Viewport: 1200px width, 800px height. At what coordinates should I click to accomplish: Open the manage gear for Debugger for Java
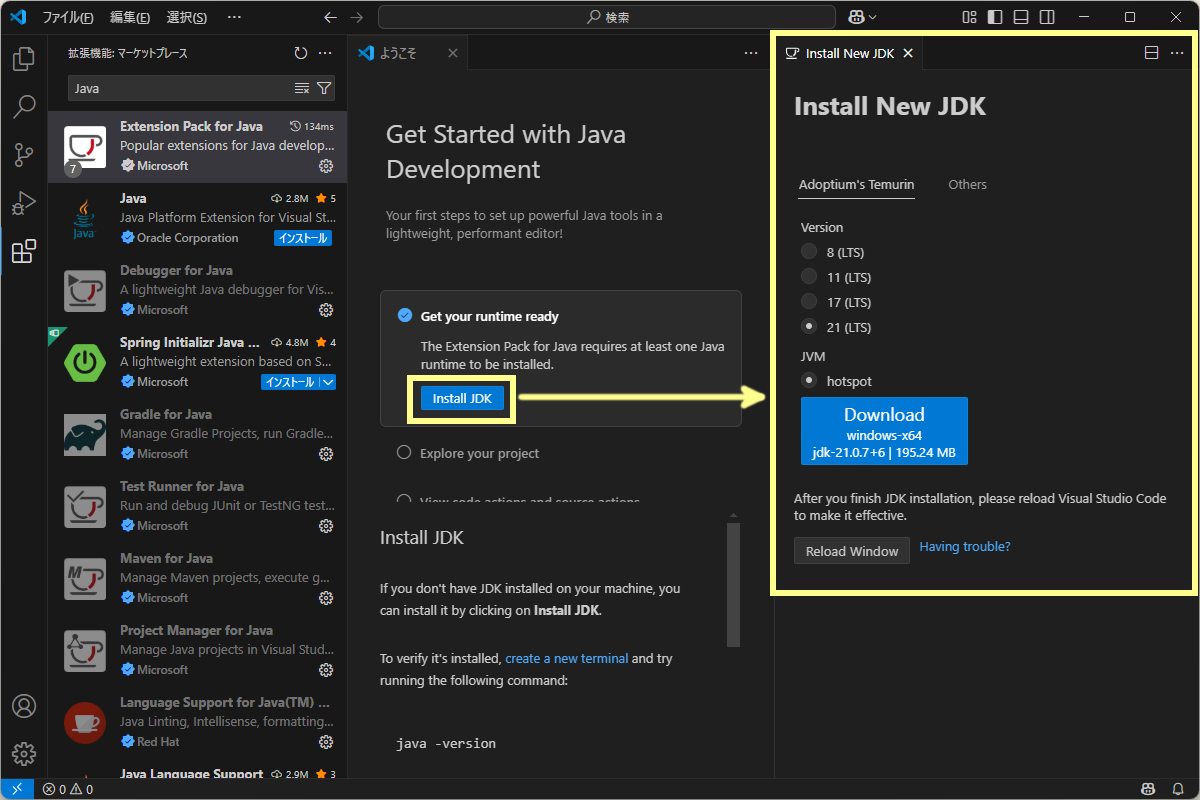[326, 310]
